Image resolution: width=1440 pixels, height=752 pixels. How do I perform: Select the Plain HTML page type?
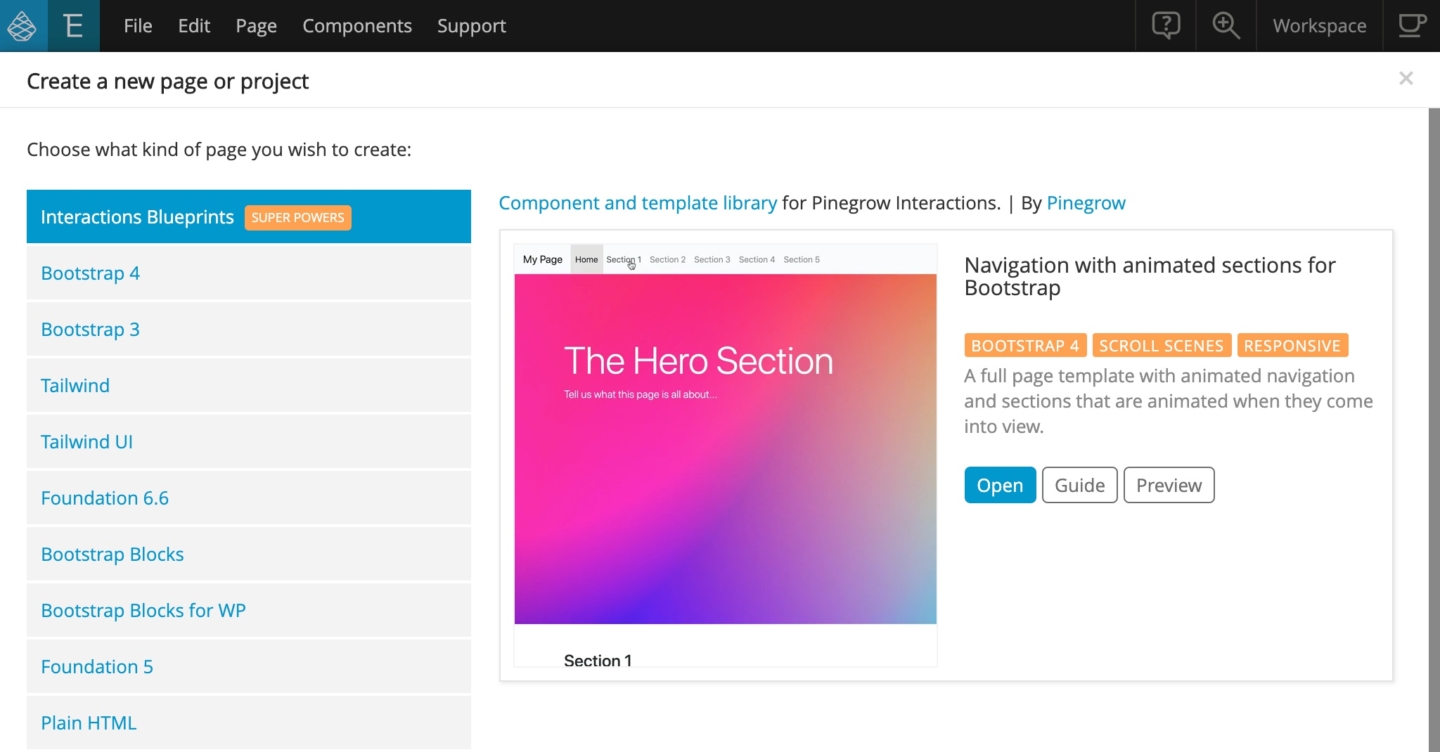click(88, 722)
